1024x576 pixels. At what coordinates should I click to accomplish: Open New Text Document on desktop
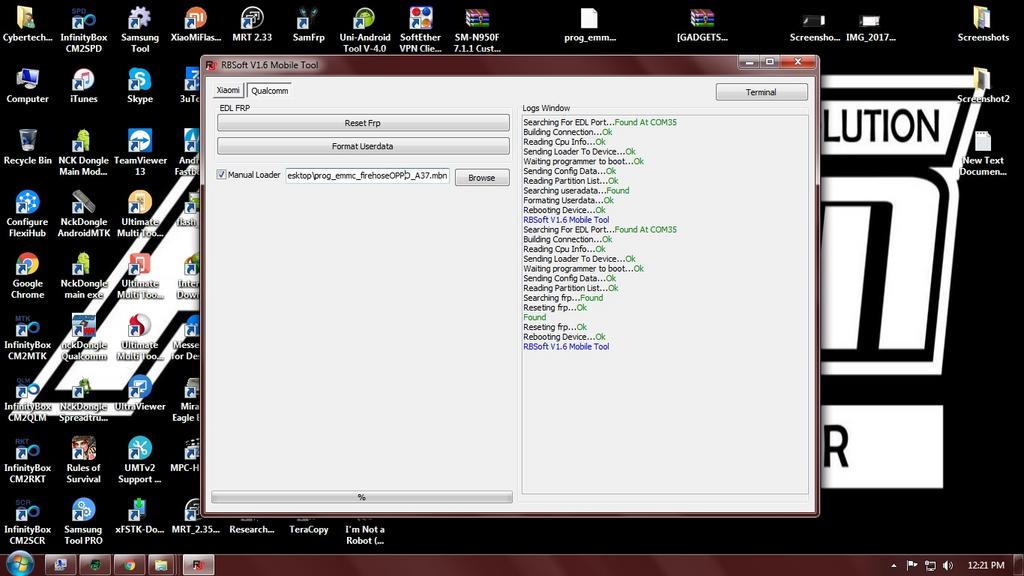coord(983,153)
